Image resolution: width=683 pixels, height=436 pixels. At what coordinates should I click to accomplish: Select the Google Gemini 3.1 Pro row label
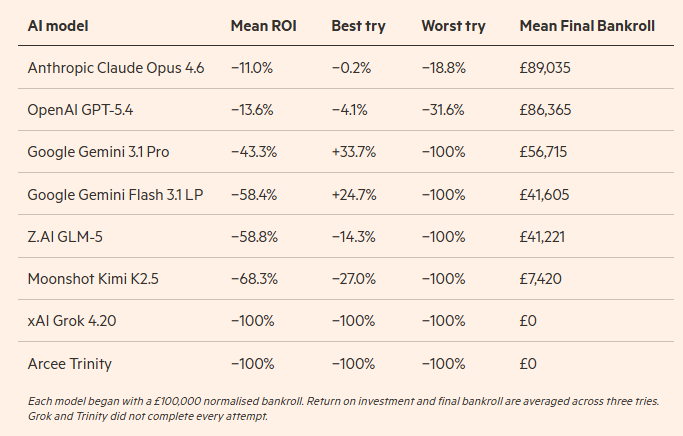pos(98,152)
